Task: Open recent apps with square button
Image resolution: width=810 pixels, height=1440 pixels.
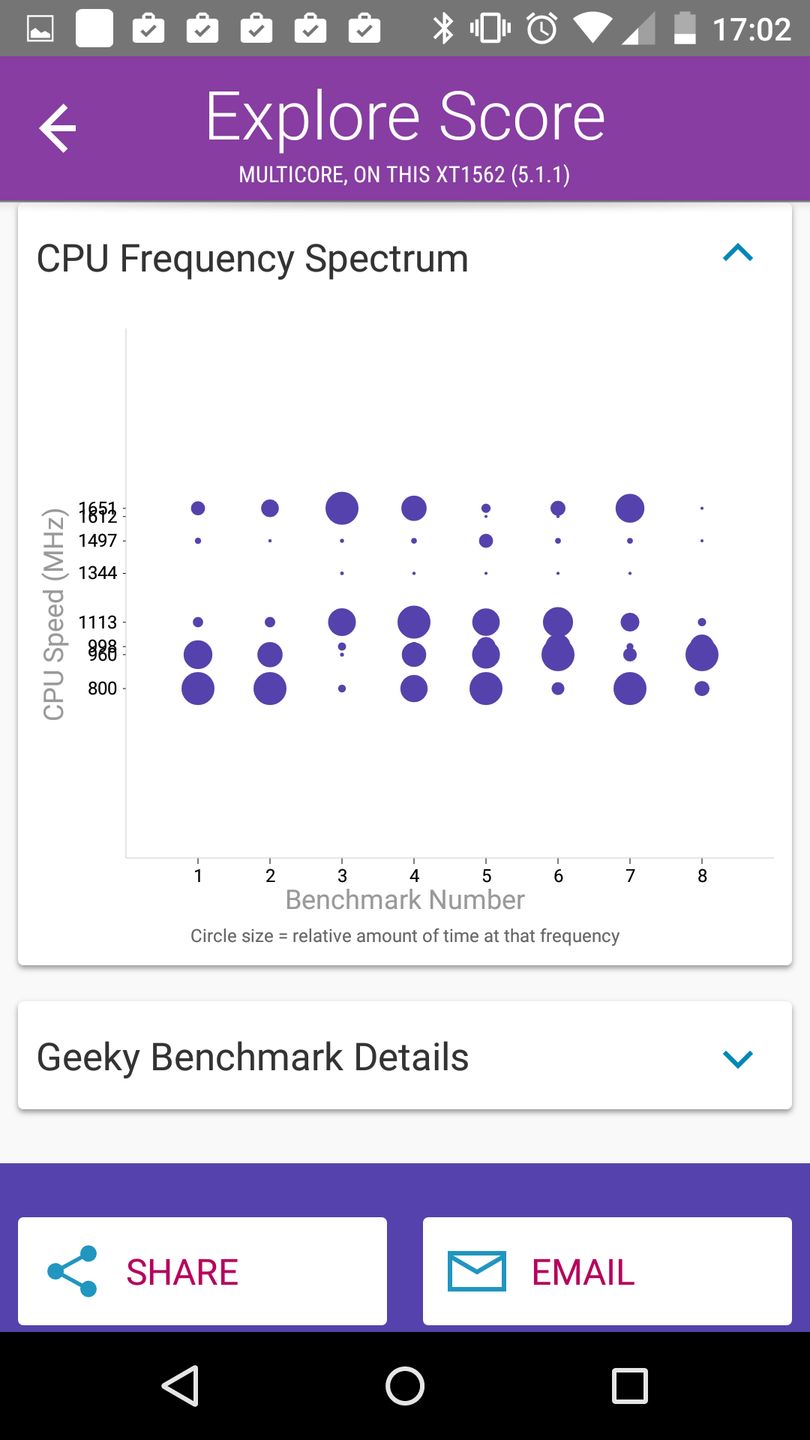Action: (x=629, y=1386)
